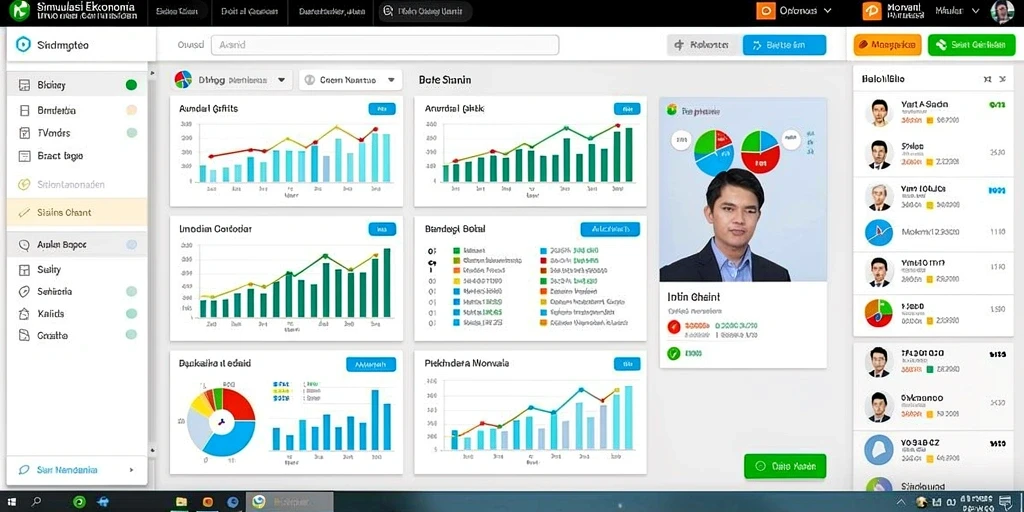Click the Bioiney sidebar icon
Image resolution: width=1024 pixels, height=512 pixels.
[x=25, y=85]
